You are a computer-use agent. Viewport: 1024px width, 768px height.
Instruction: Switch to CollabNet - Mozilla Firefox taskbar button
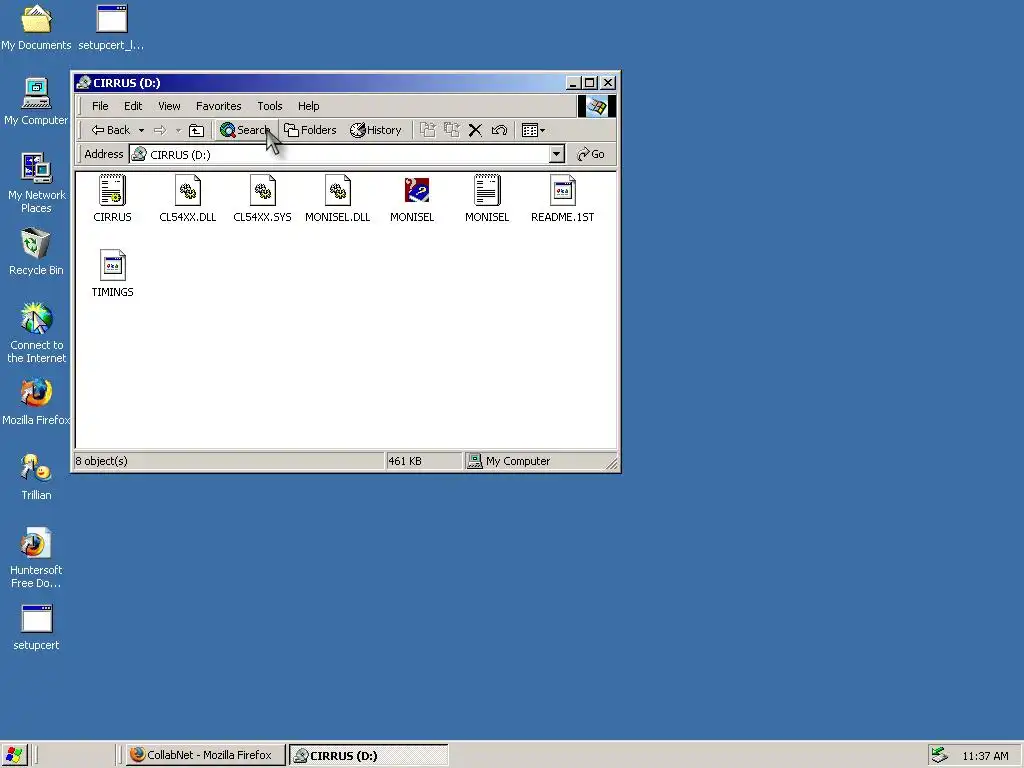(205, 755)
